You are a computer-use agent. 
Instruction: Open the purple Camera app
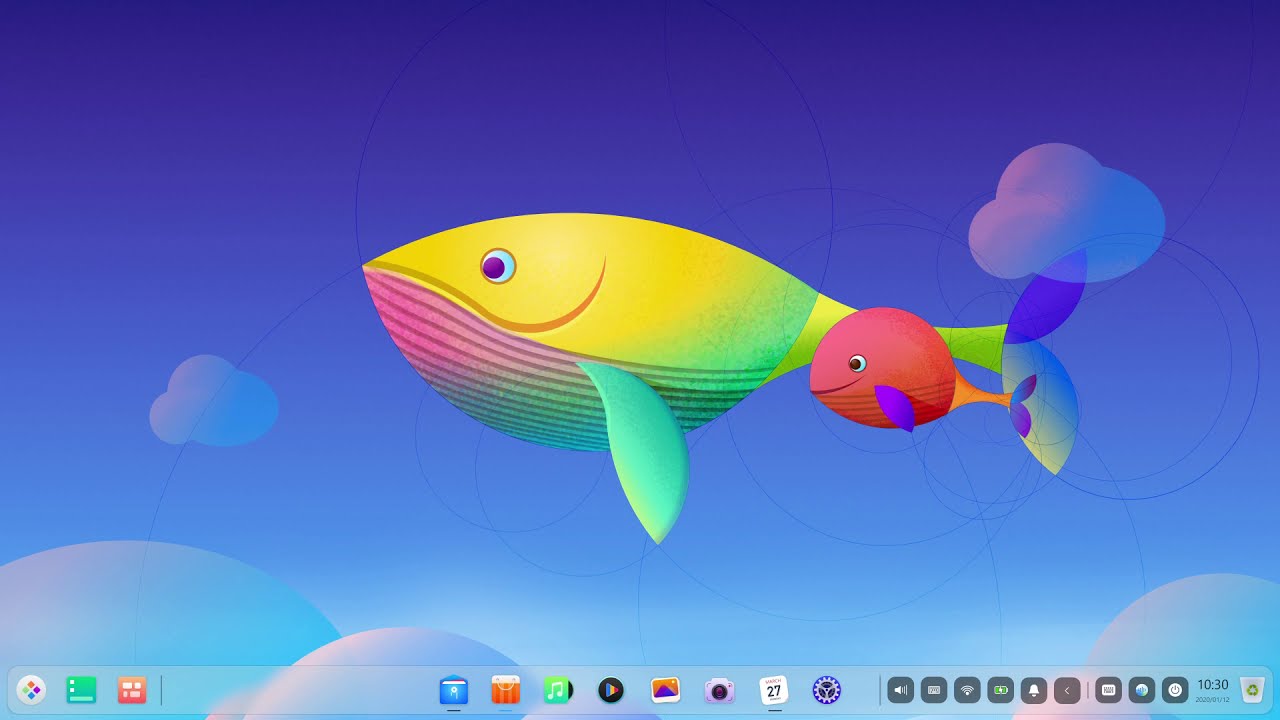coord(719,690)
